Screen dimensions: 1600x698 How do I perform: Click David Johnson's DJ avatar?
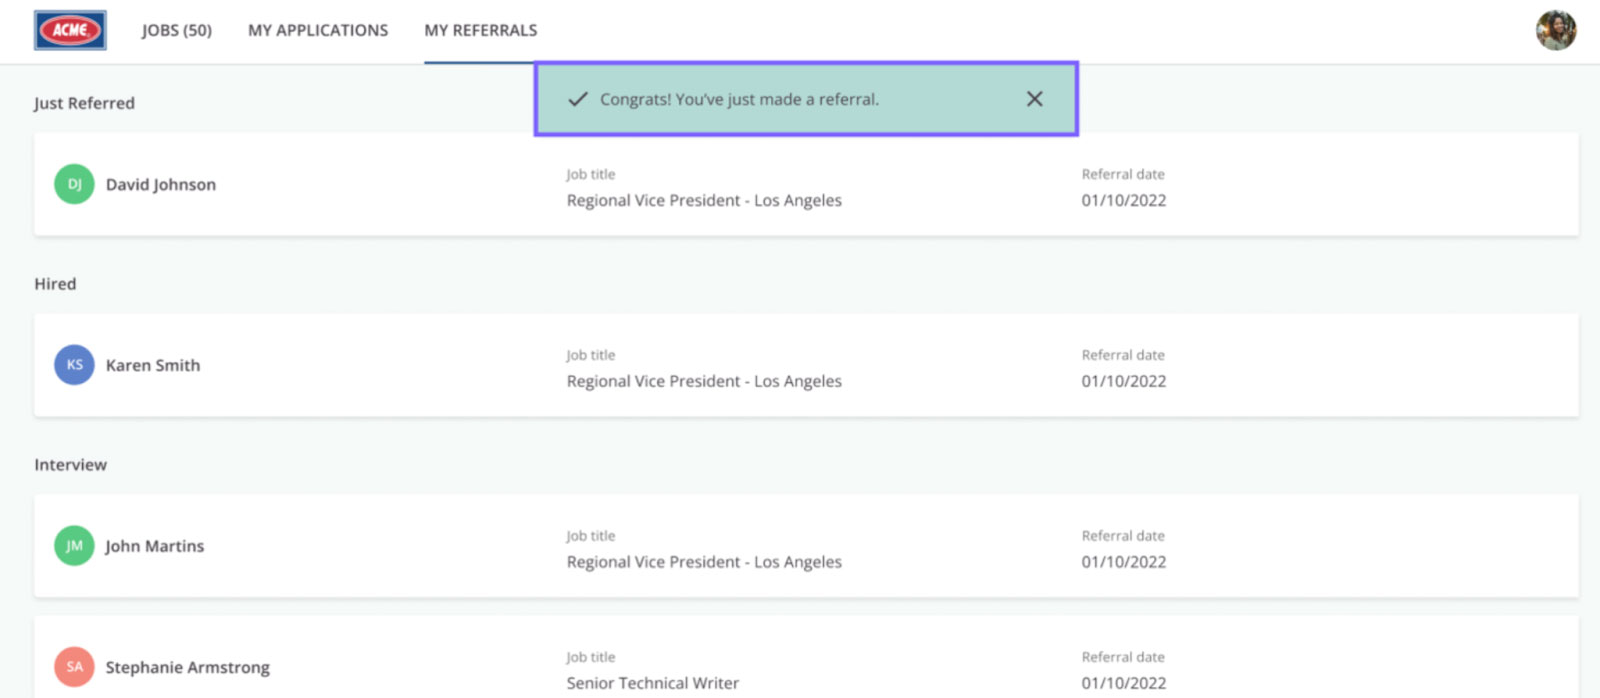(x=74, y=184)
